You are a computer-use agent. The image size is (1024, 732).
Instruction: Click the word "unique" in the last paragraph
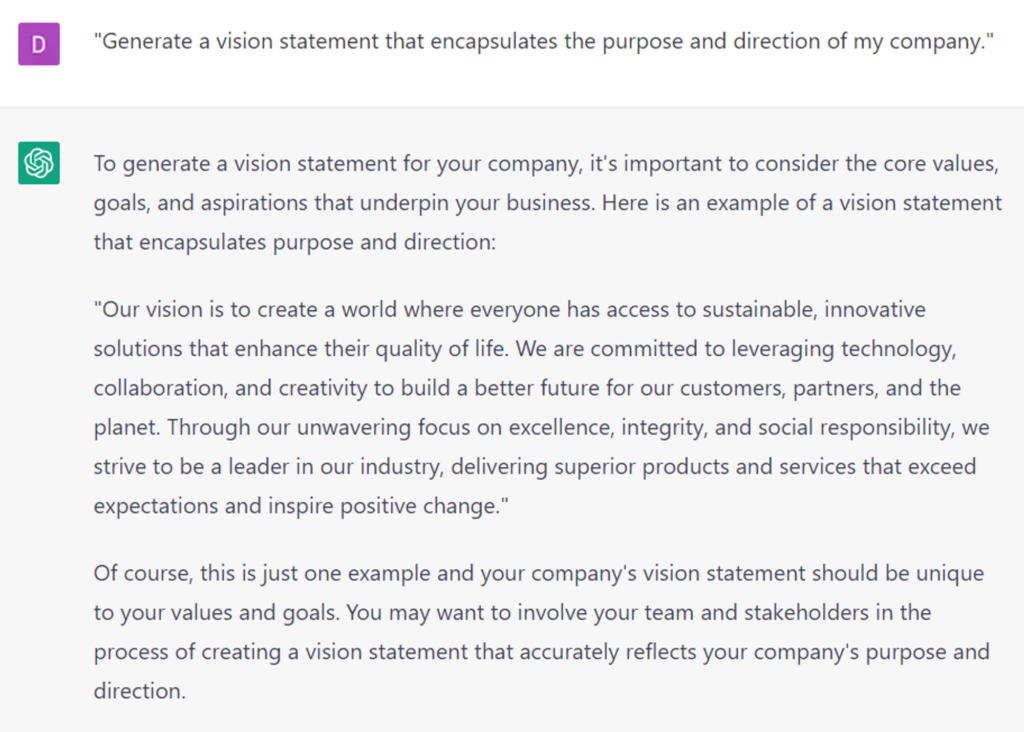pos(948,573)
